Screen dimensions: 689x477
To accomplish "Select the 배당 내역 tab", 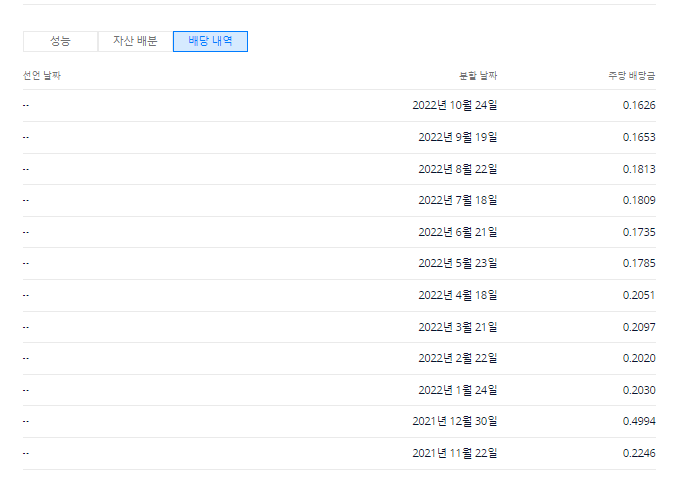I will click(210, 41).
